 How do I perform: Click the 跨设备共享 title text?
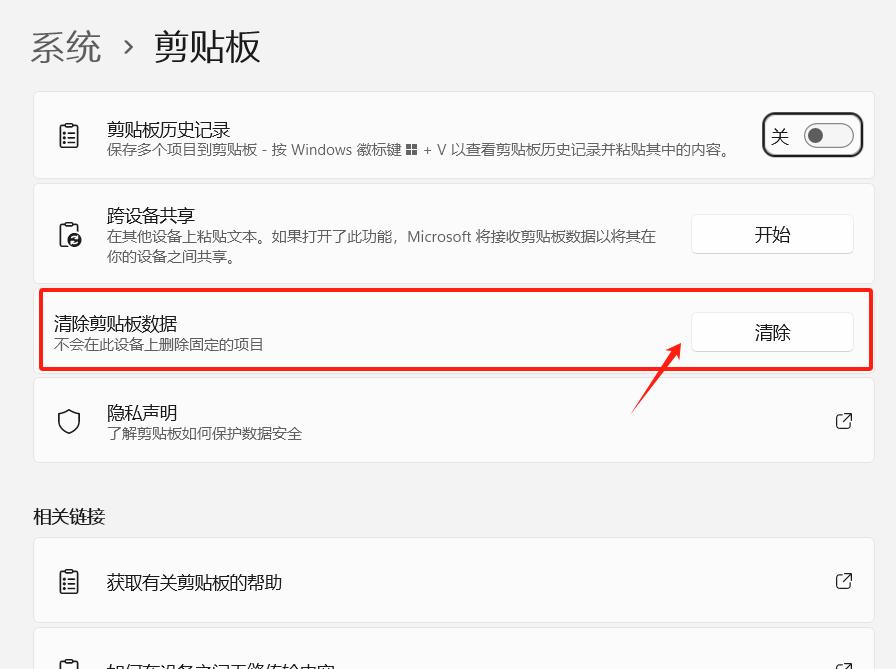coord(151,215)
